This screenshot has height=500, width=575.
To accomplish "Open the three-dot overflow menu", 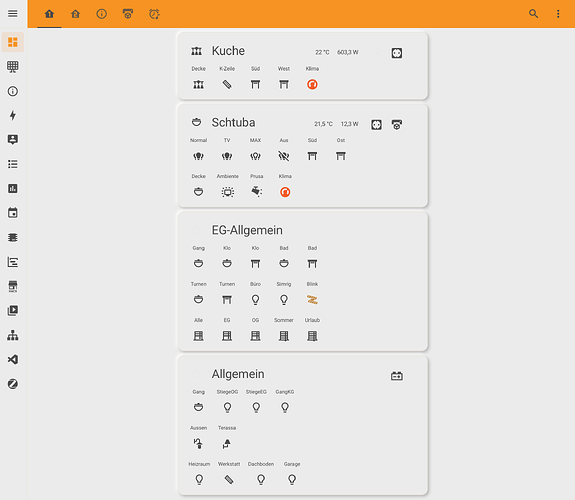I will point(558,14).
